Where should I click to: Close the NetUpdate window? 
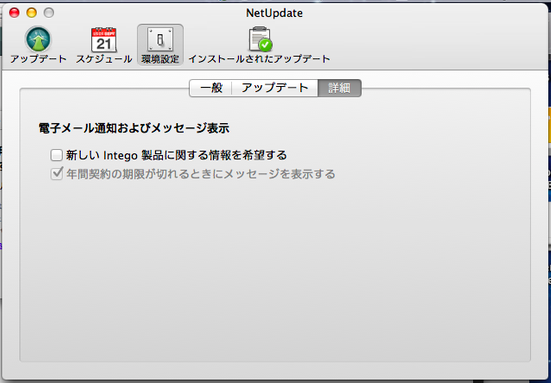14,13
